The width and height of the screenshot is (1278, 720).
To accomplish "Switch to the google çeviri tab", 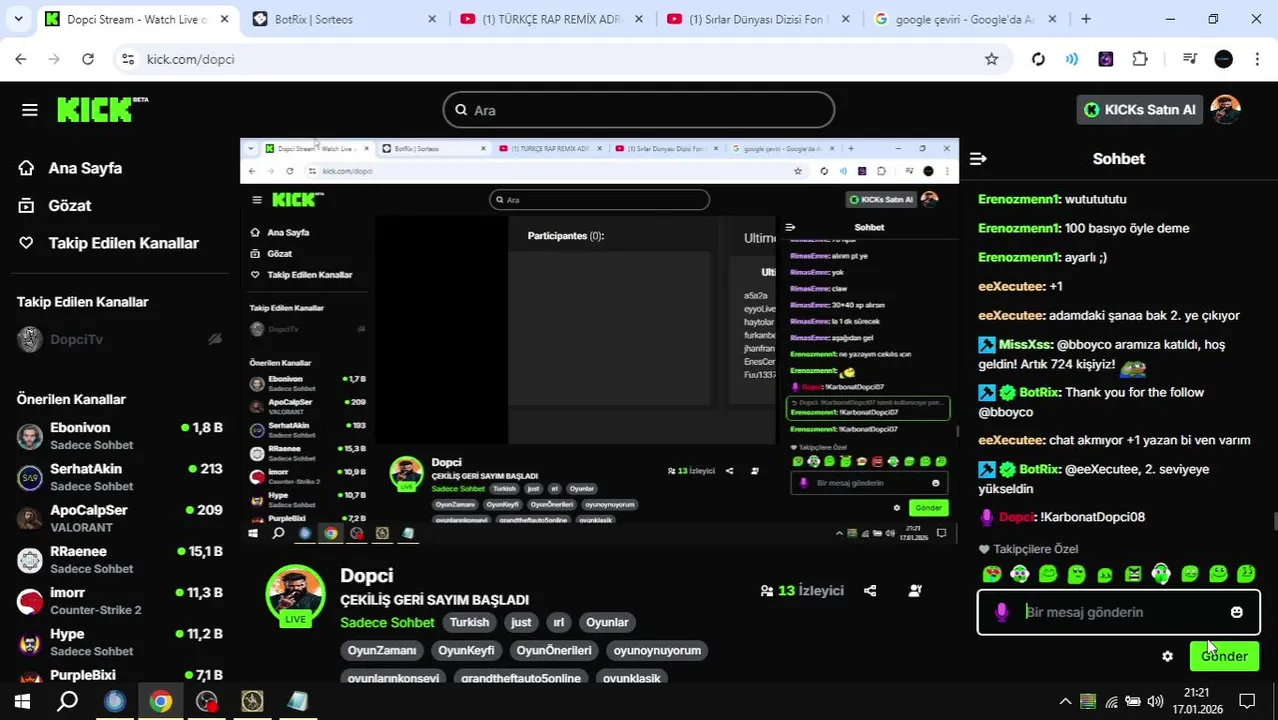I will pos(964,19).
